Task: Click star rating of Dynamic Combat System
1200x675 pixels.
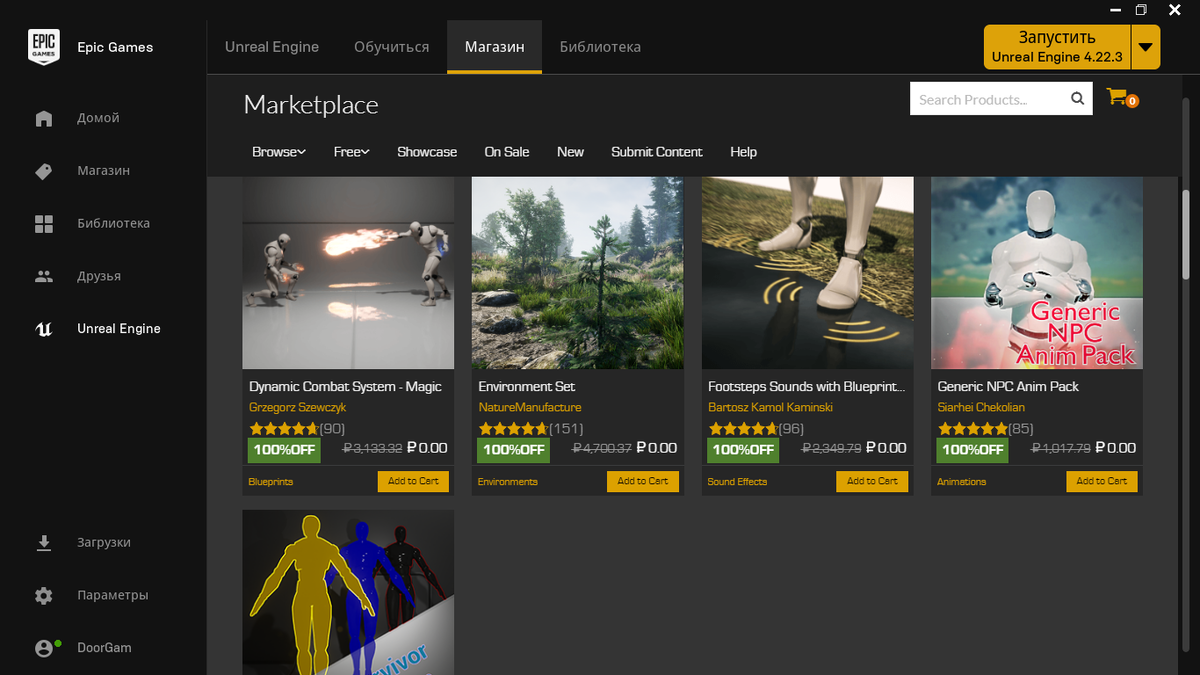Action: (284, 428)
